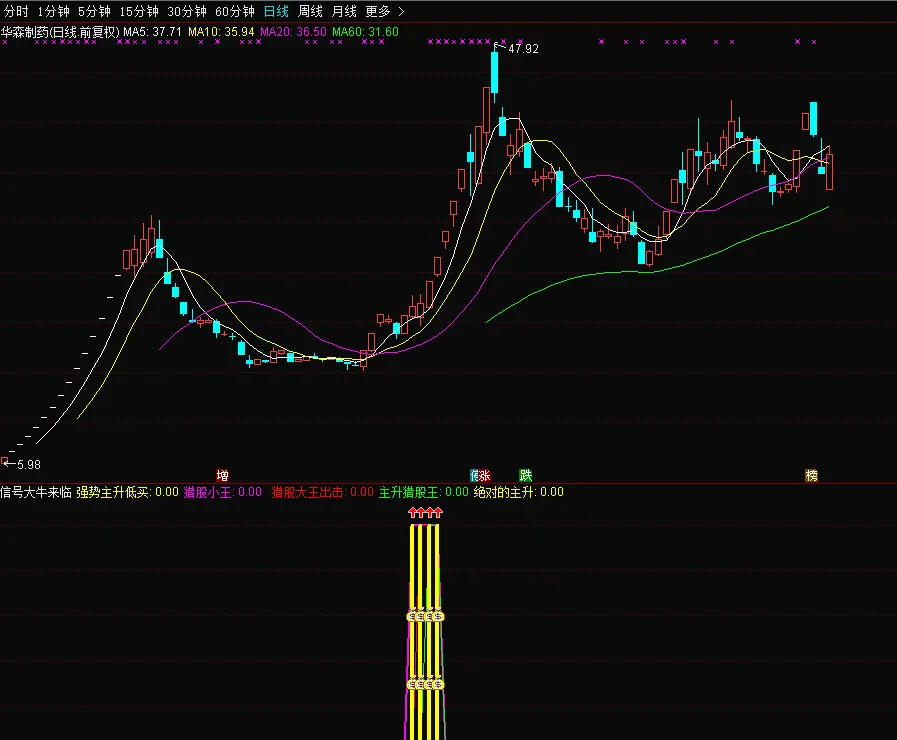897x740 pixels.
Task: Click the 信号大牛来临 indicator name
Action: (35, 492)
